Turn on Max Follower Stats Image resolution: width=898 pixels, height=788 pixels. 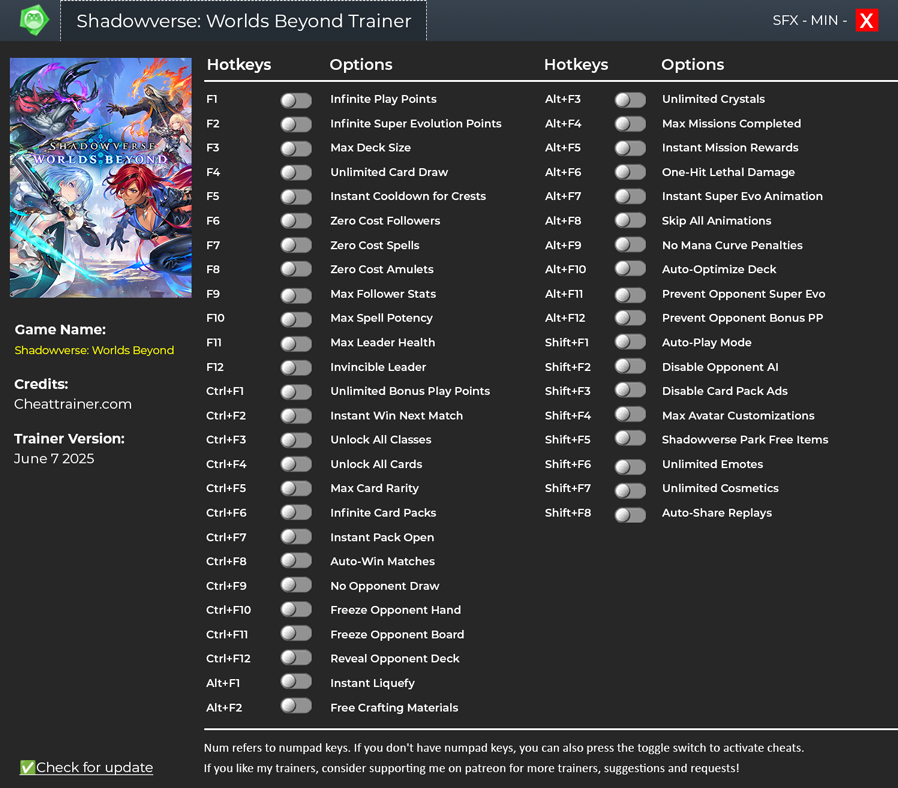(x=296, y=295)
